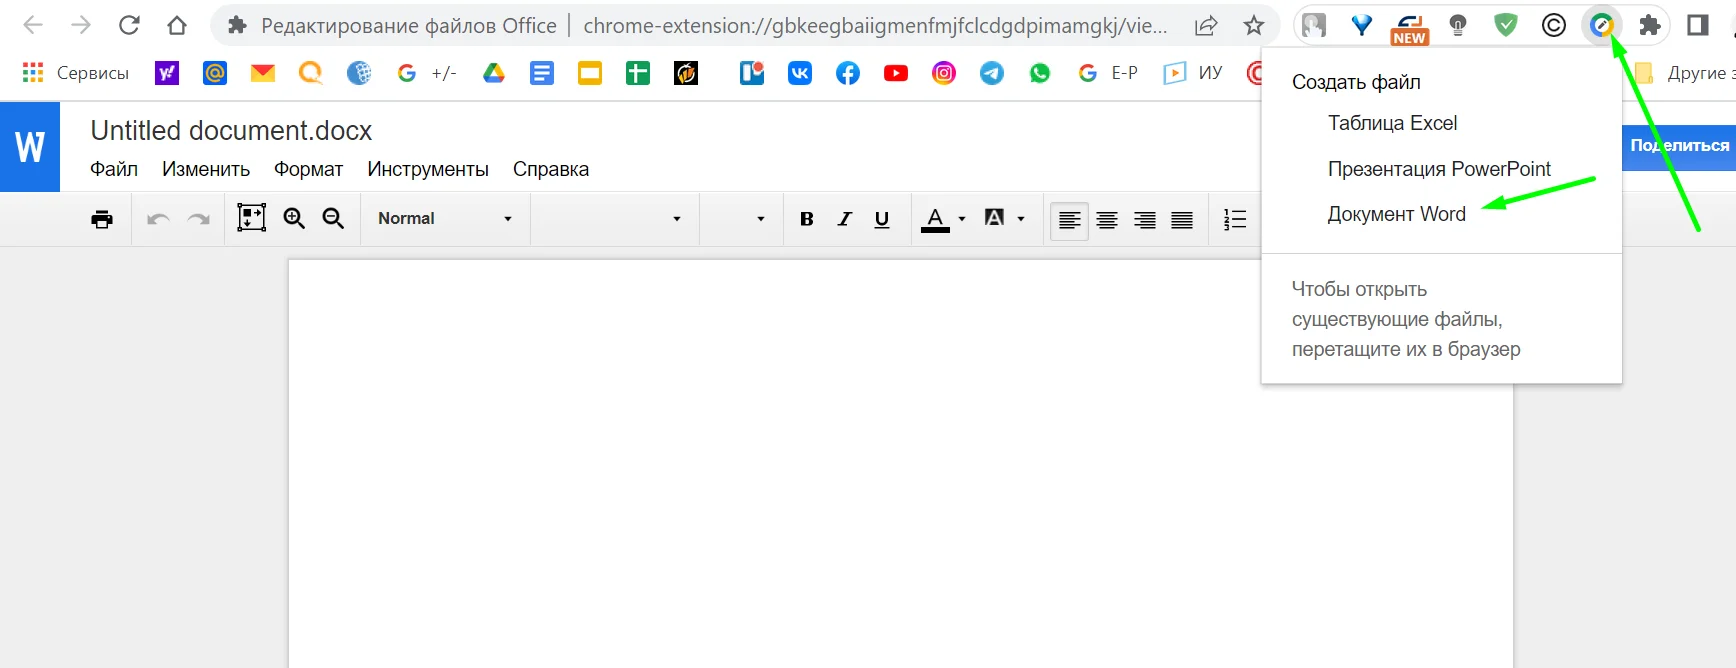The width and height of the screenshot is (1736, 668).
Task: Open the Изменить menu
Action: pos(206,169)
